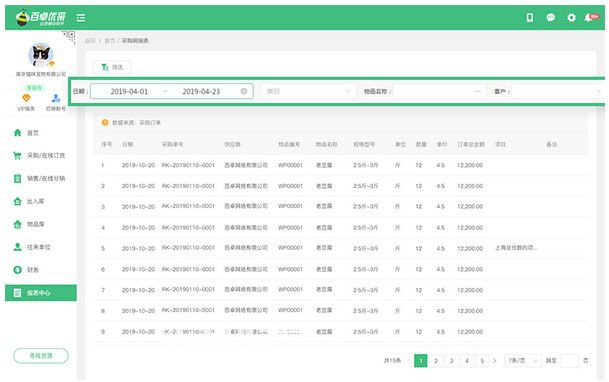Click the next page arrow
The image size is (609, 382).
(x=494, y=361)
